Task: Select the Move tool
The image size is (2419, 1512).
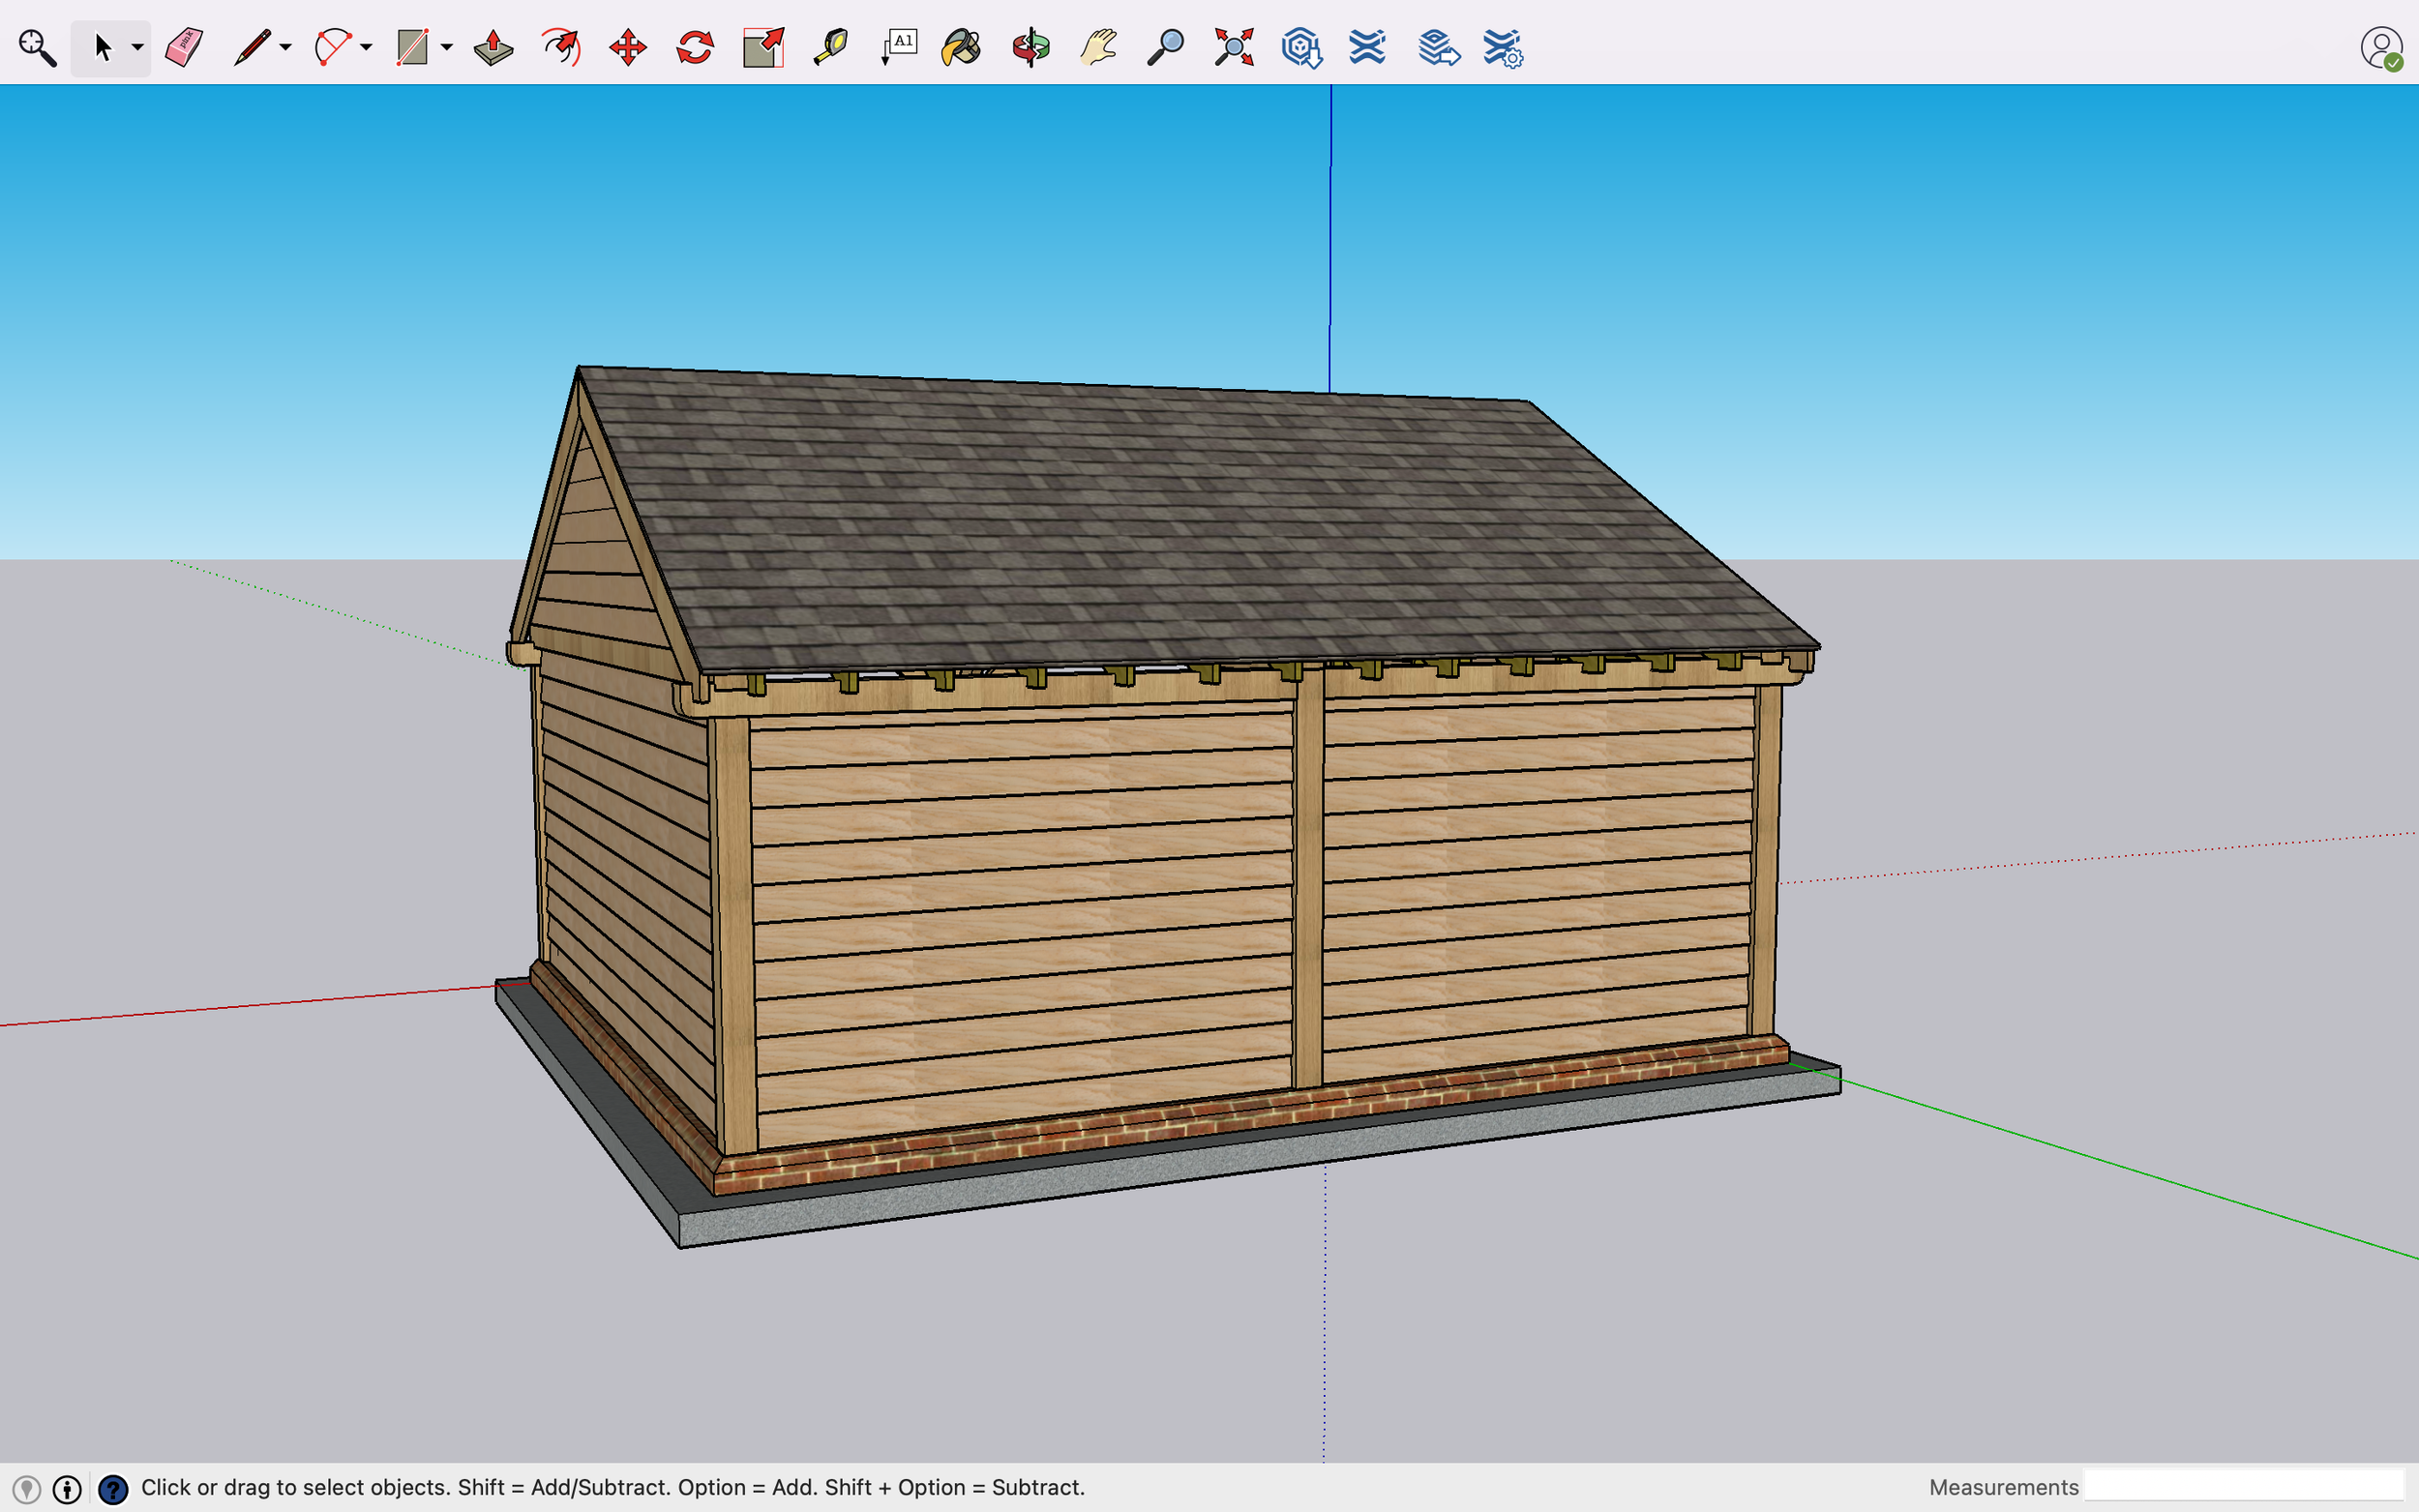Action: (x=628, y=47)
